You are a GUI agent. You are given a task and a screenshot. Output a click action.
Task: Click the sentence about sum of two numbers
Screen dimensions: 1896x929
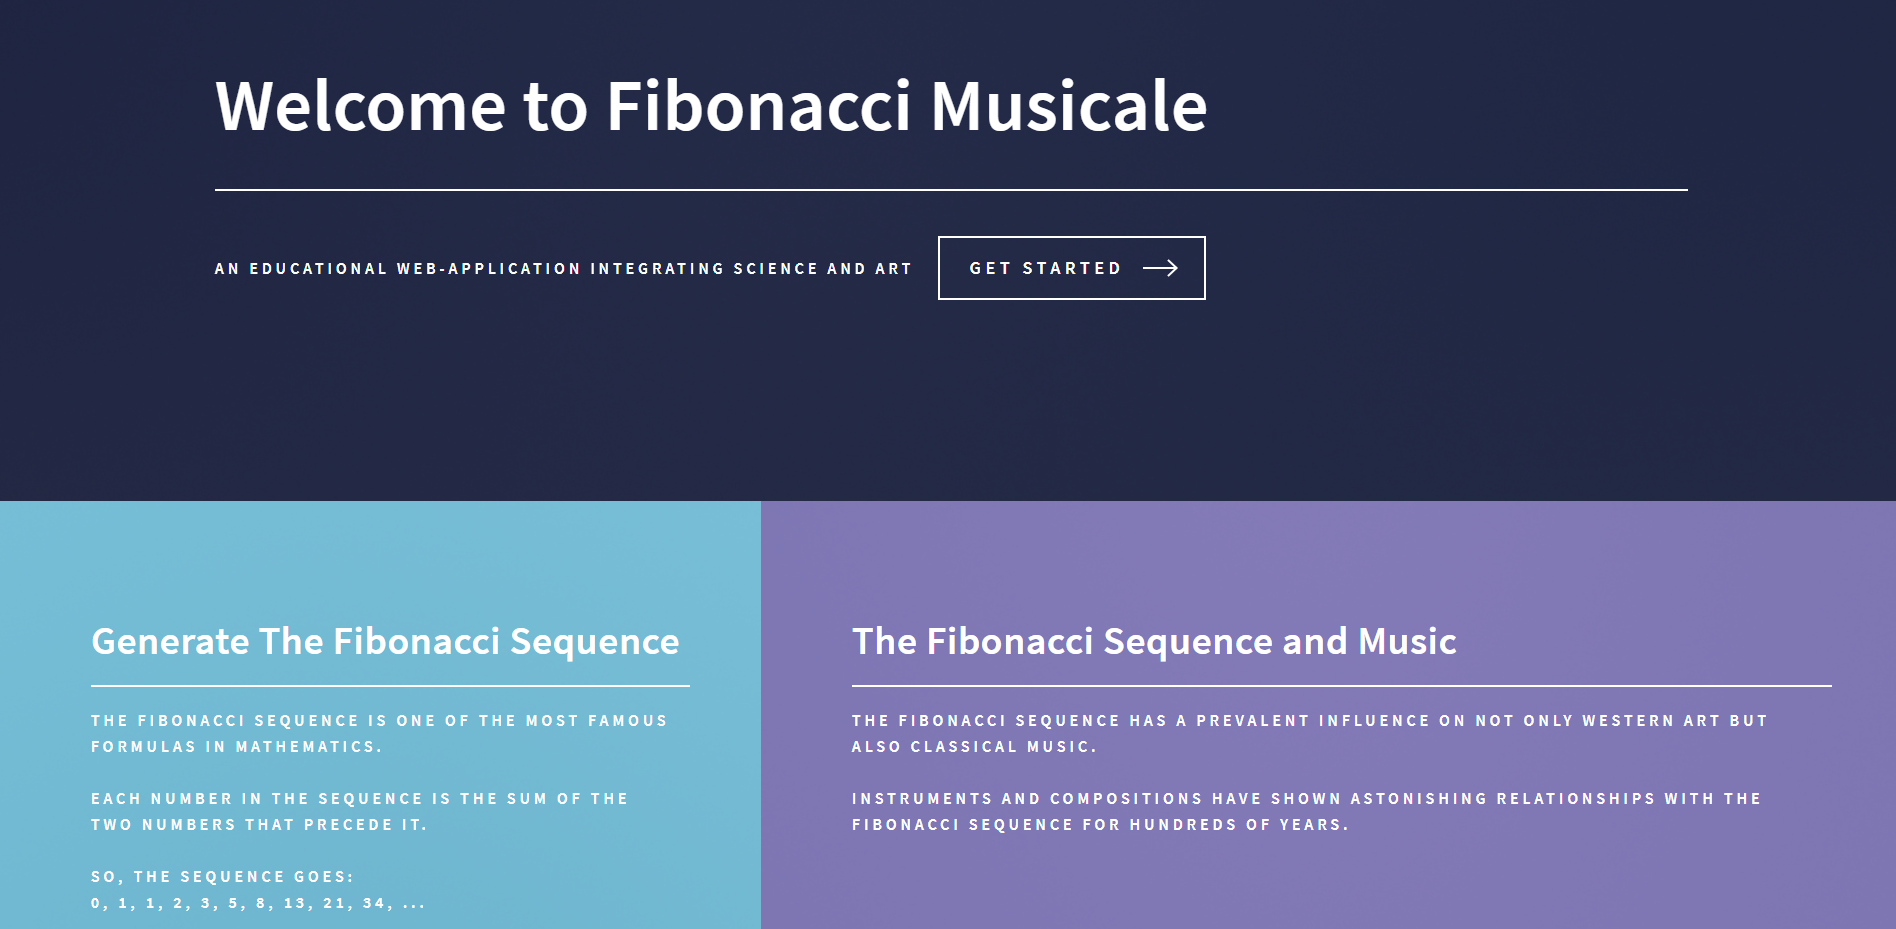(358, 811)
